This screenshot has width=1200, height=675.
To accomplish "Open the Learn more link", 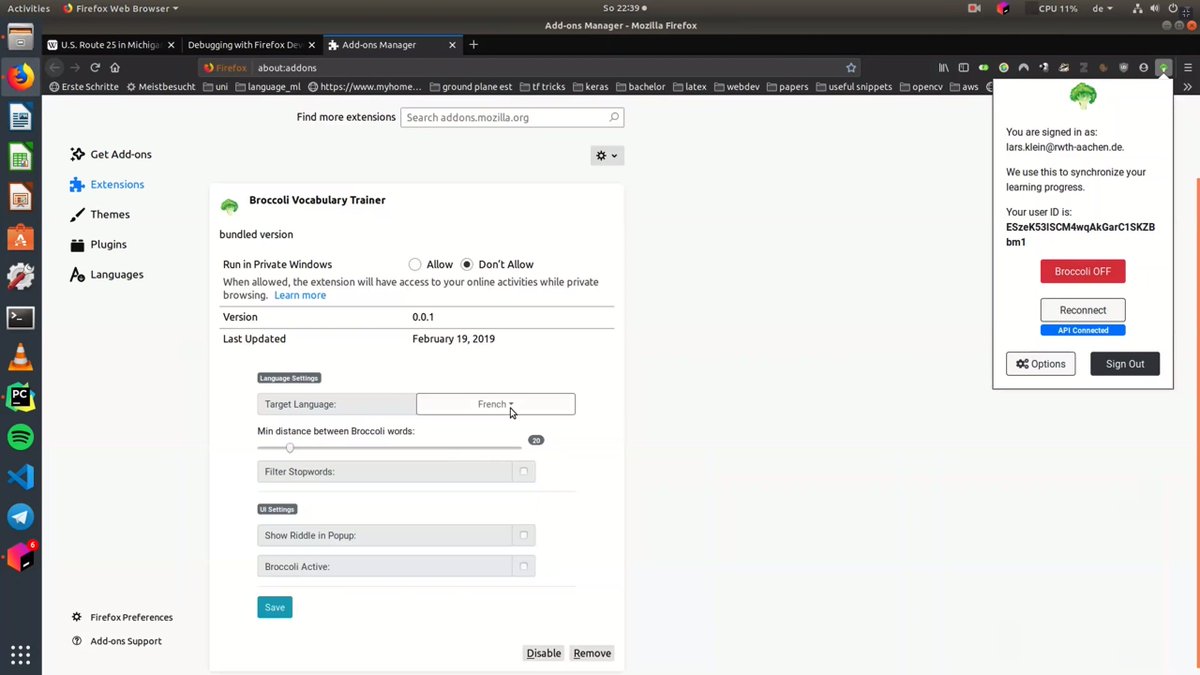I will click(x=300, y=295).
